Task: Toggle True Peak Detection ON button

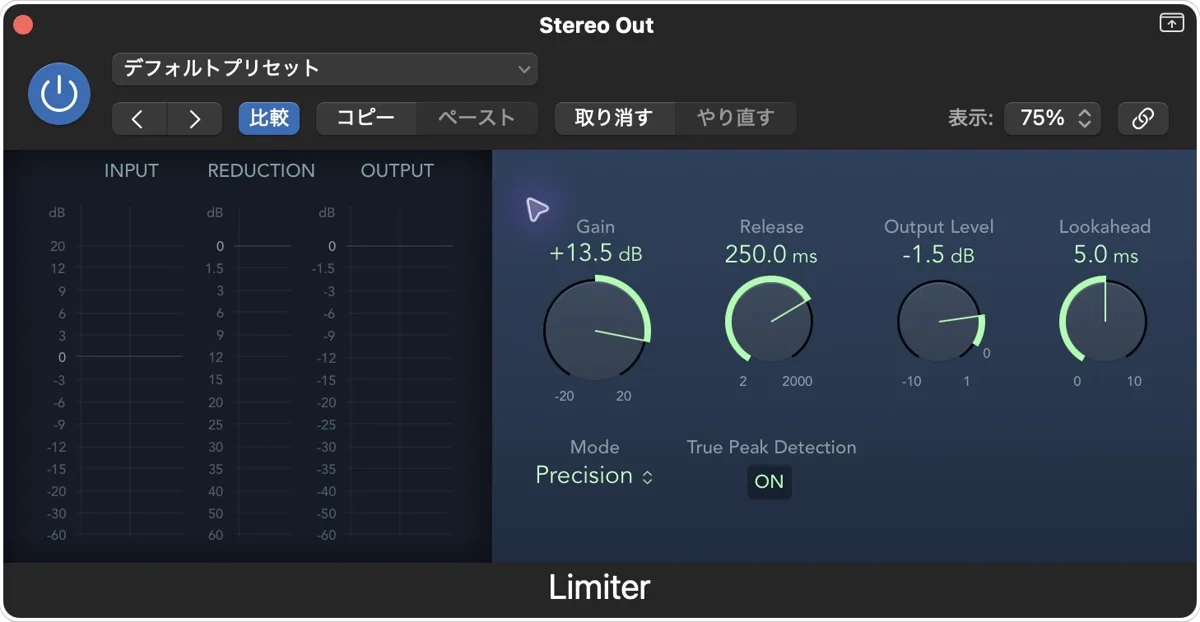Action: [x=769, y=482]
